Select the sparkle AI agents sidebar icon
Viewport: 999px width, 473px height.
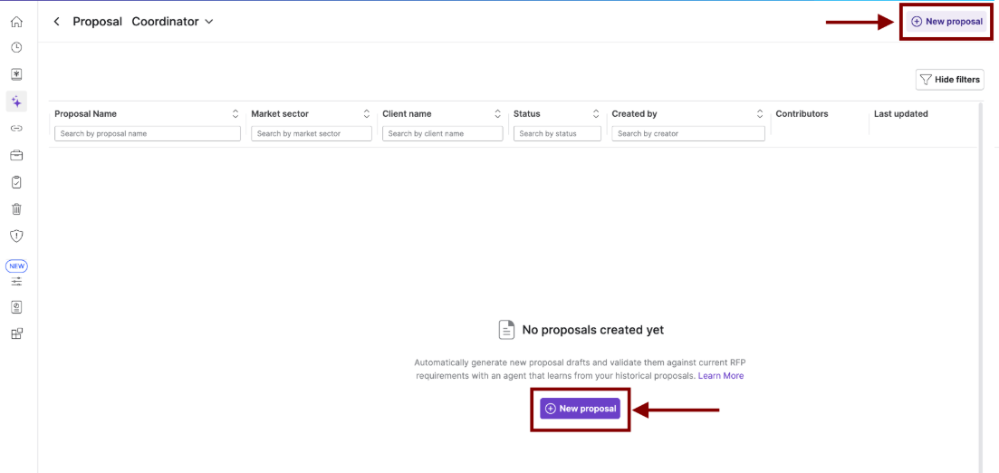17,101
